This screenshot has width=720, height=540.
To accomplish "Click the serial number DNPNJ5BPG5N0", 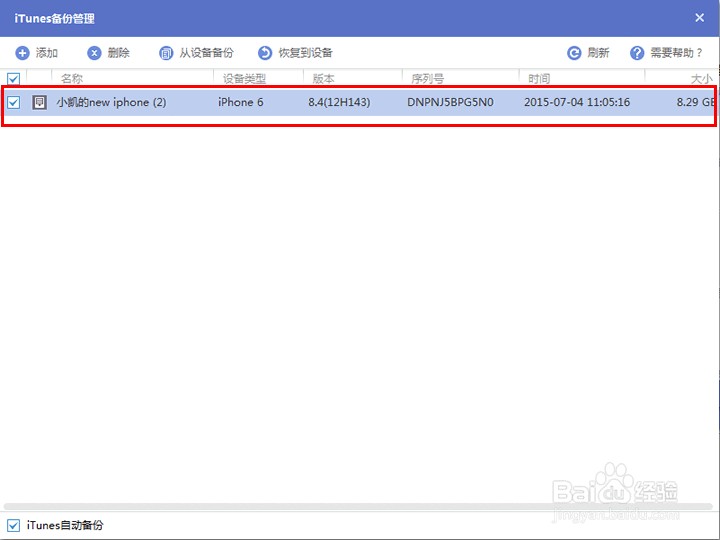I will coord(450,102).
